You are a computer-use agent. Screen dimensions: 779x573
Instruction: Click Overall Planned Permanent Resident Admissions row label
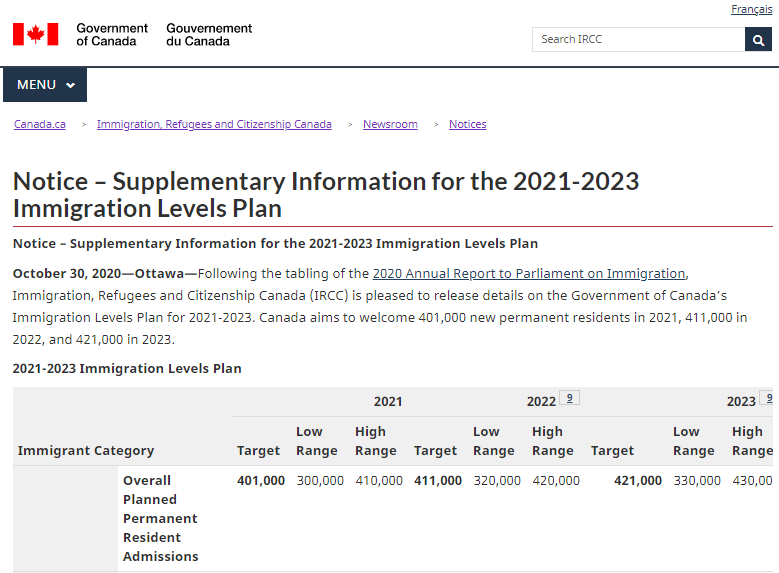160,518
